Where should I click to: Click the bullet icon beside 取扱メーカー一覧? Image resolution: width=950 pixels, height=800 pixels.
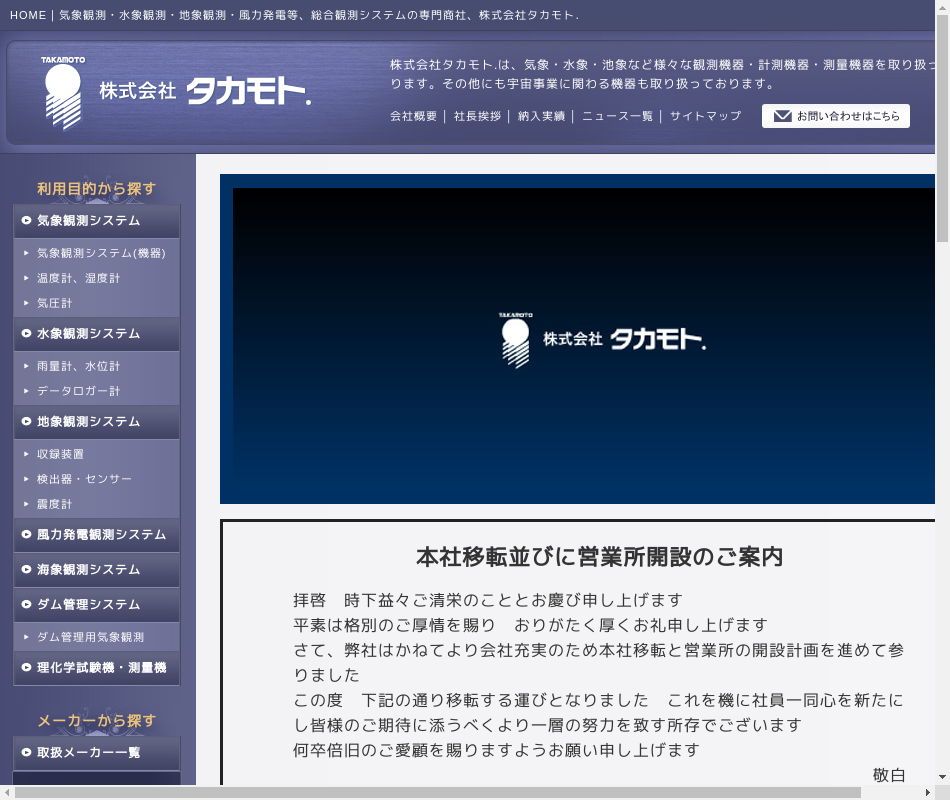[x=26, y=752]
